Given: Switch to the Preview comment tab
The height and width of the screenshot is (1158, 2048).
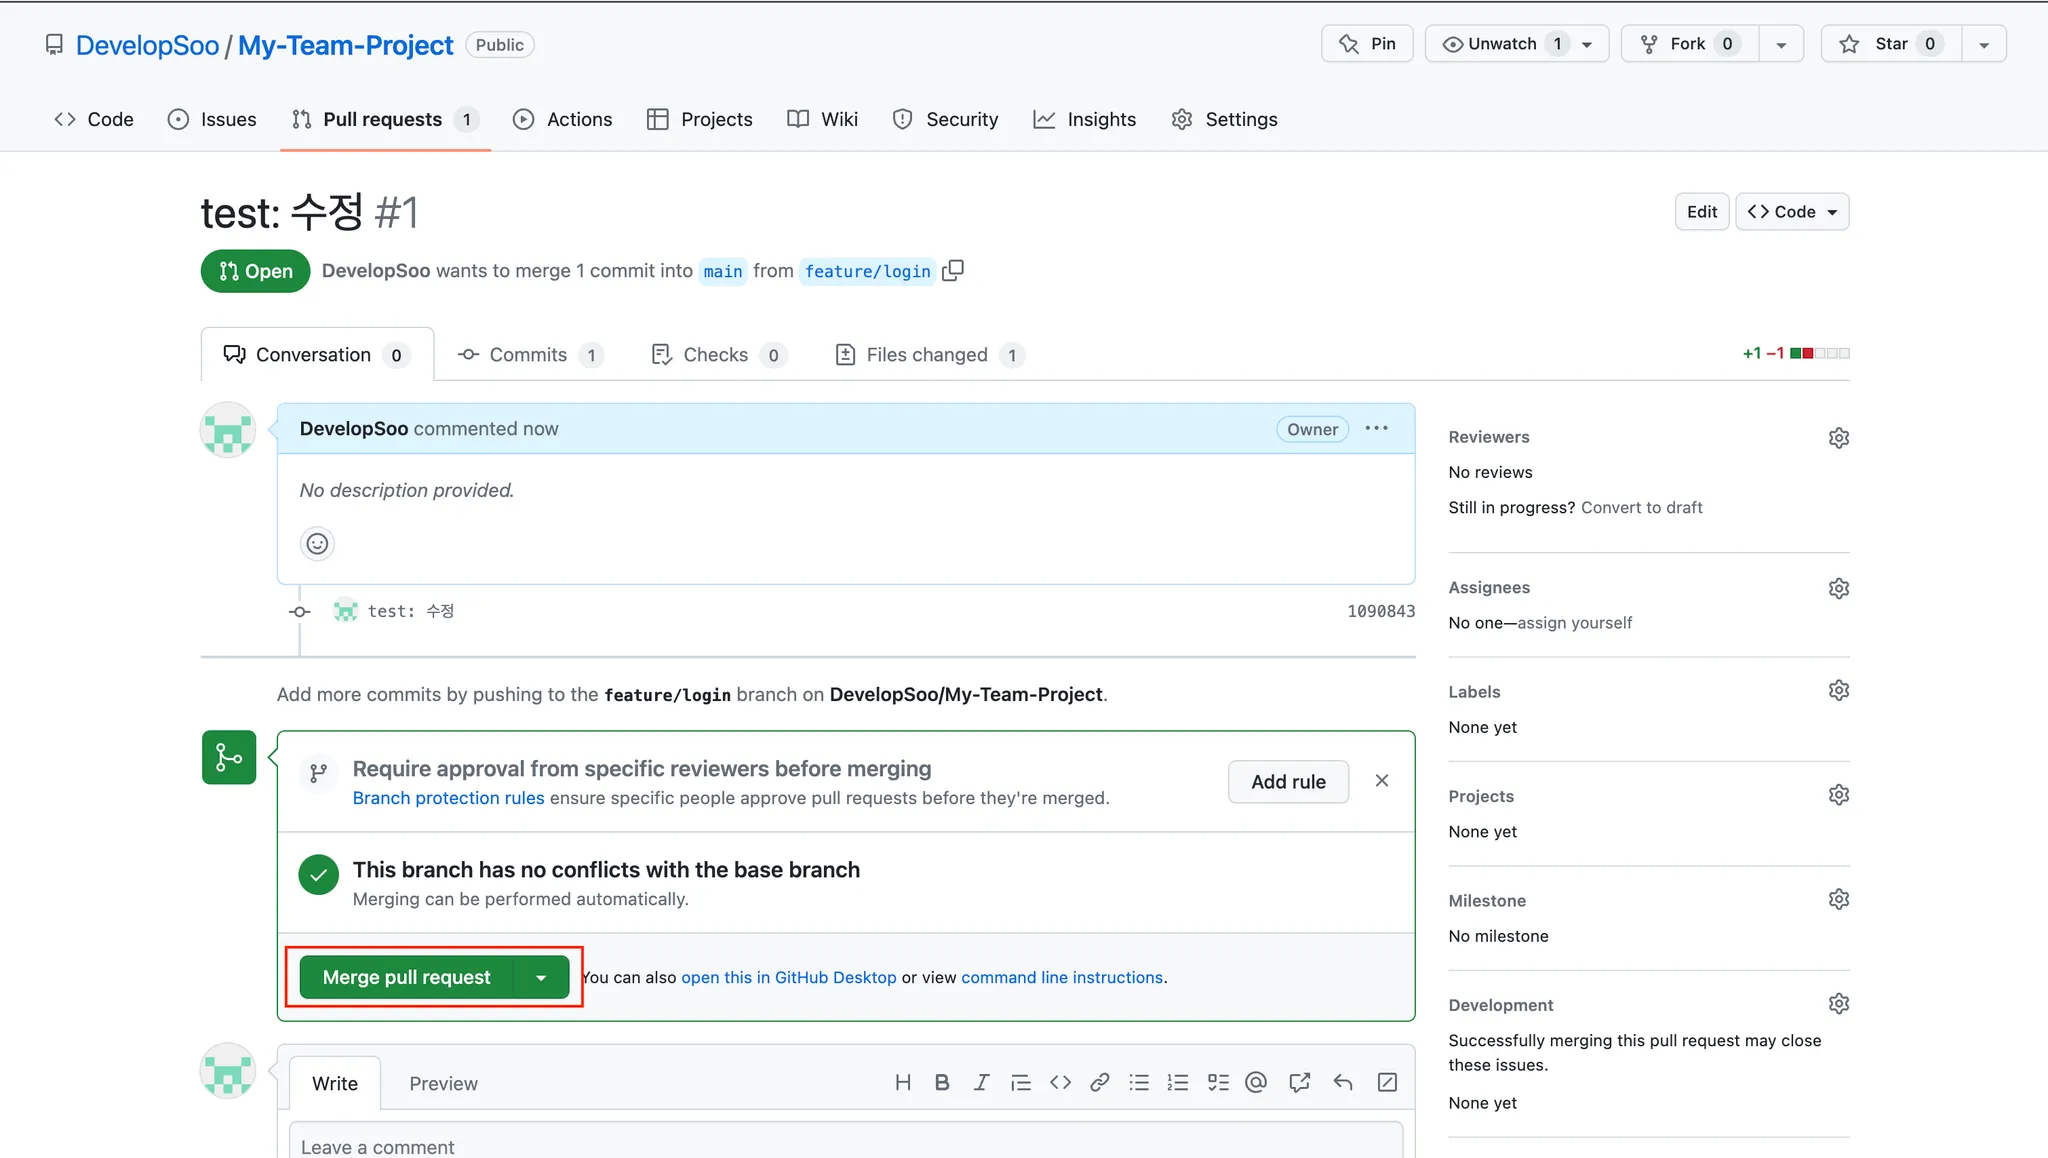Looking at the screenshot, I should pos(443,1084).
